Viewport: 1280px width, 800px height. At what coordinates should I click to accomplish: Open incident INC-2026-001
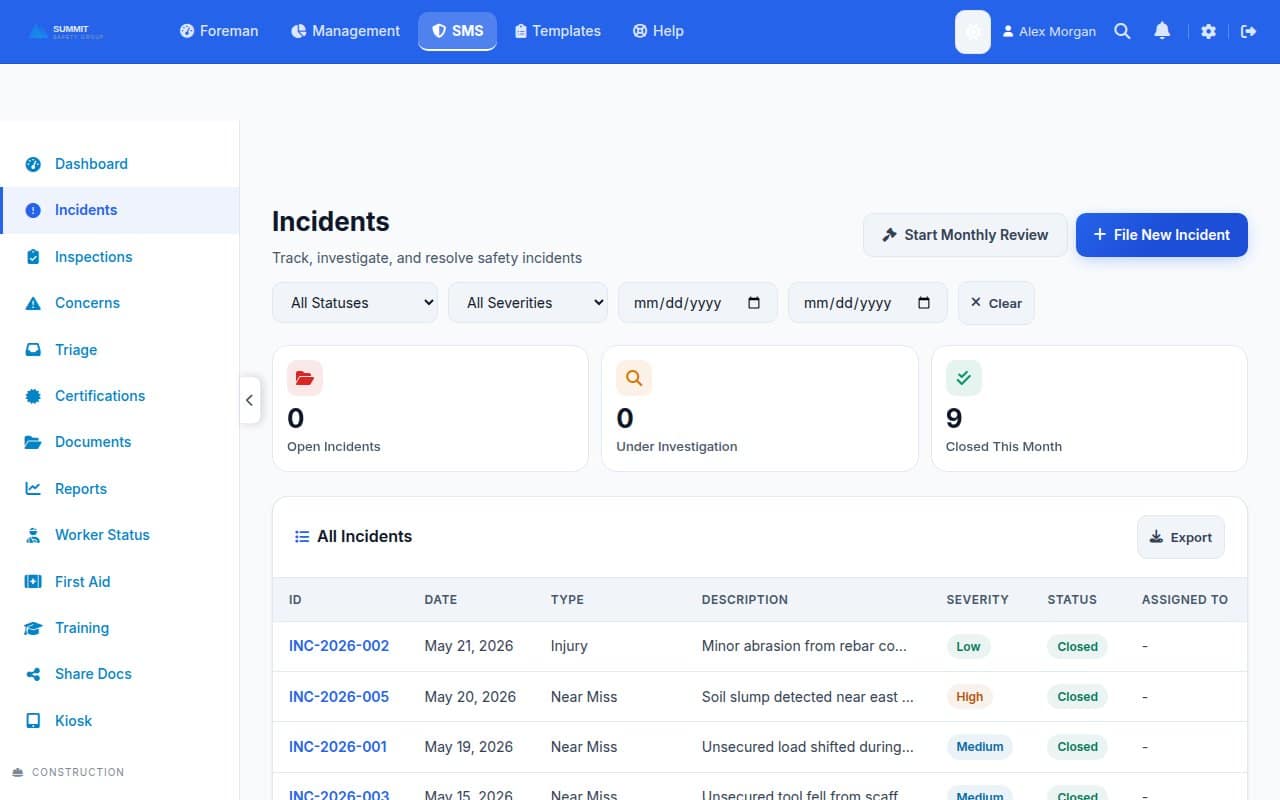click(338, 747)
